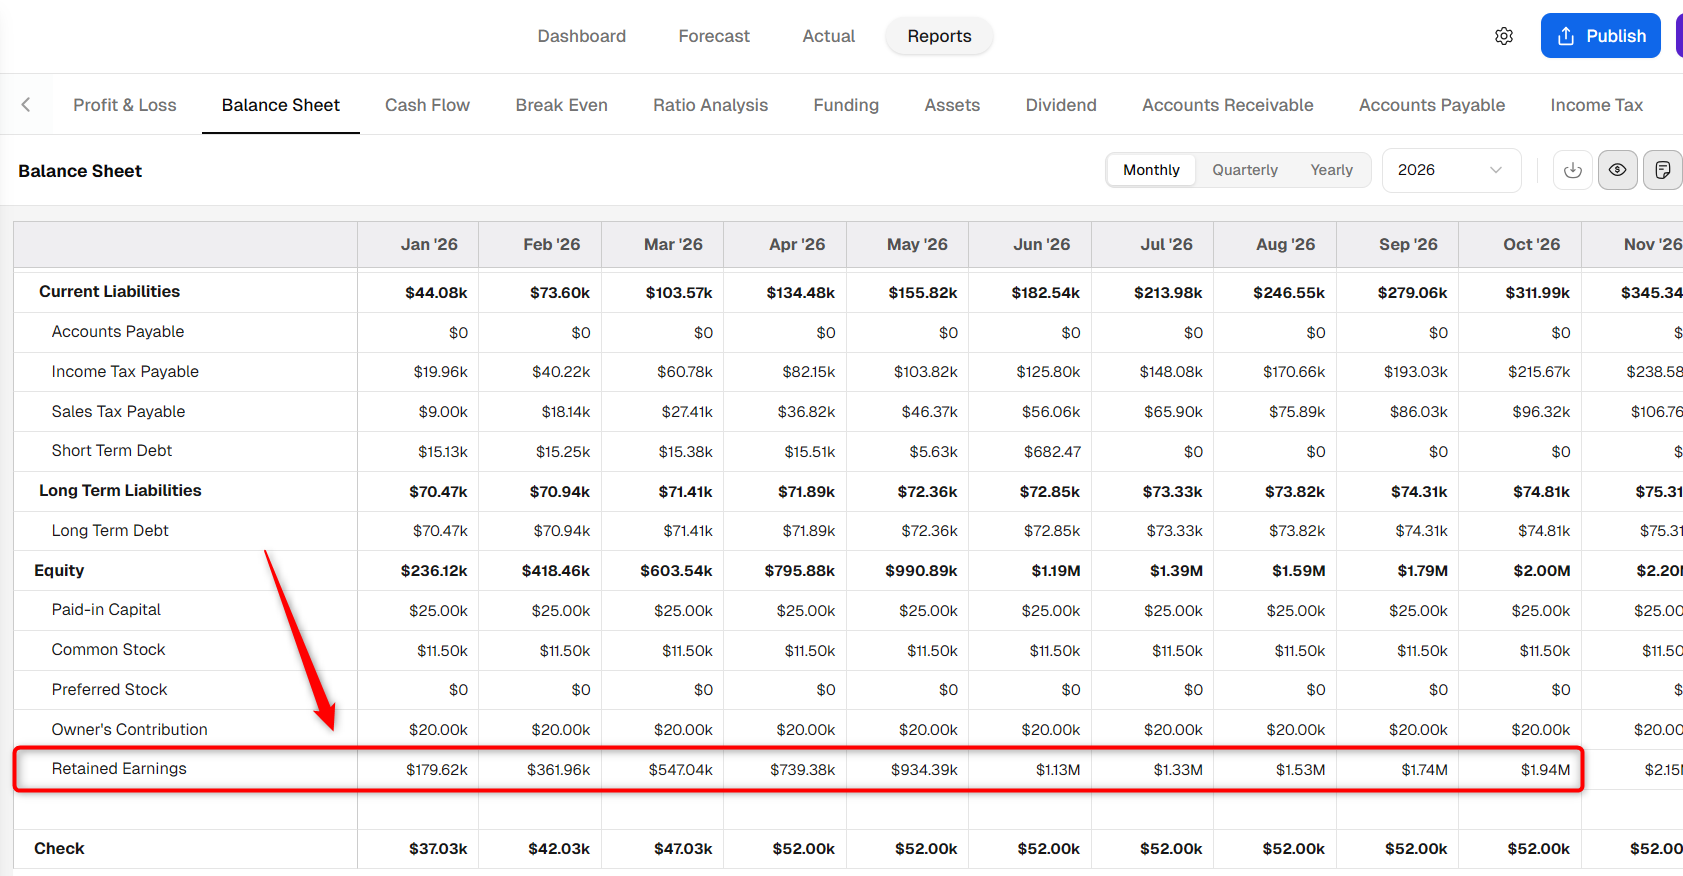Screen dimensions: 1683x876
Task: Go to the Ratio Analysis tab
Action: [710, 105]
